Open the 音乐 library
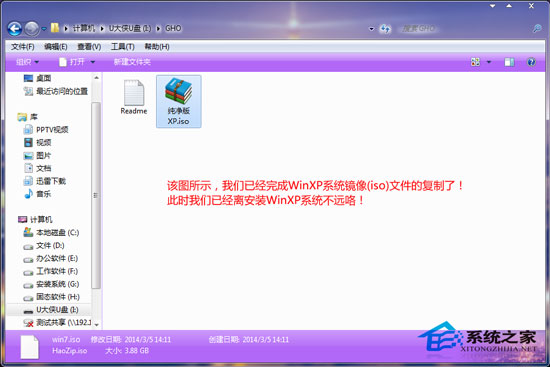Viewport: 550px width, 367px height. (x=38, y=194)
